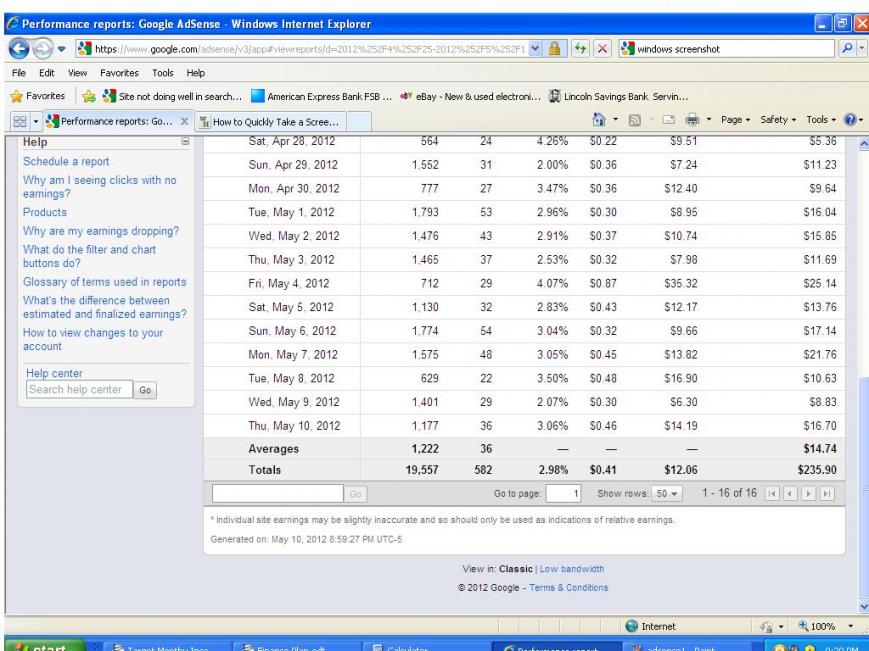
Task: Open 'Why am I seeing clicks with no earnings?'
Action: pyautogui.click(x=100, y=187)
